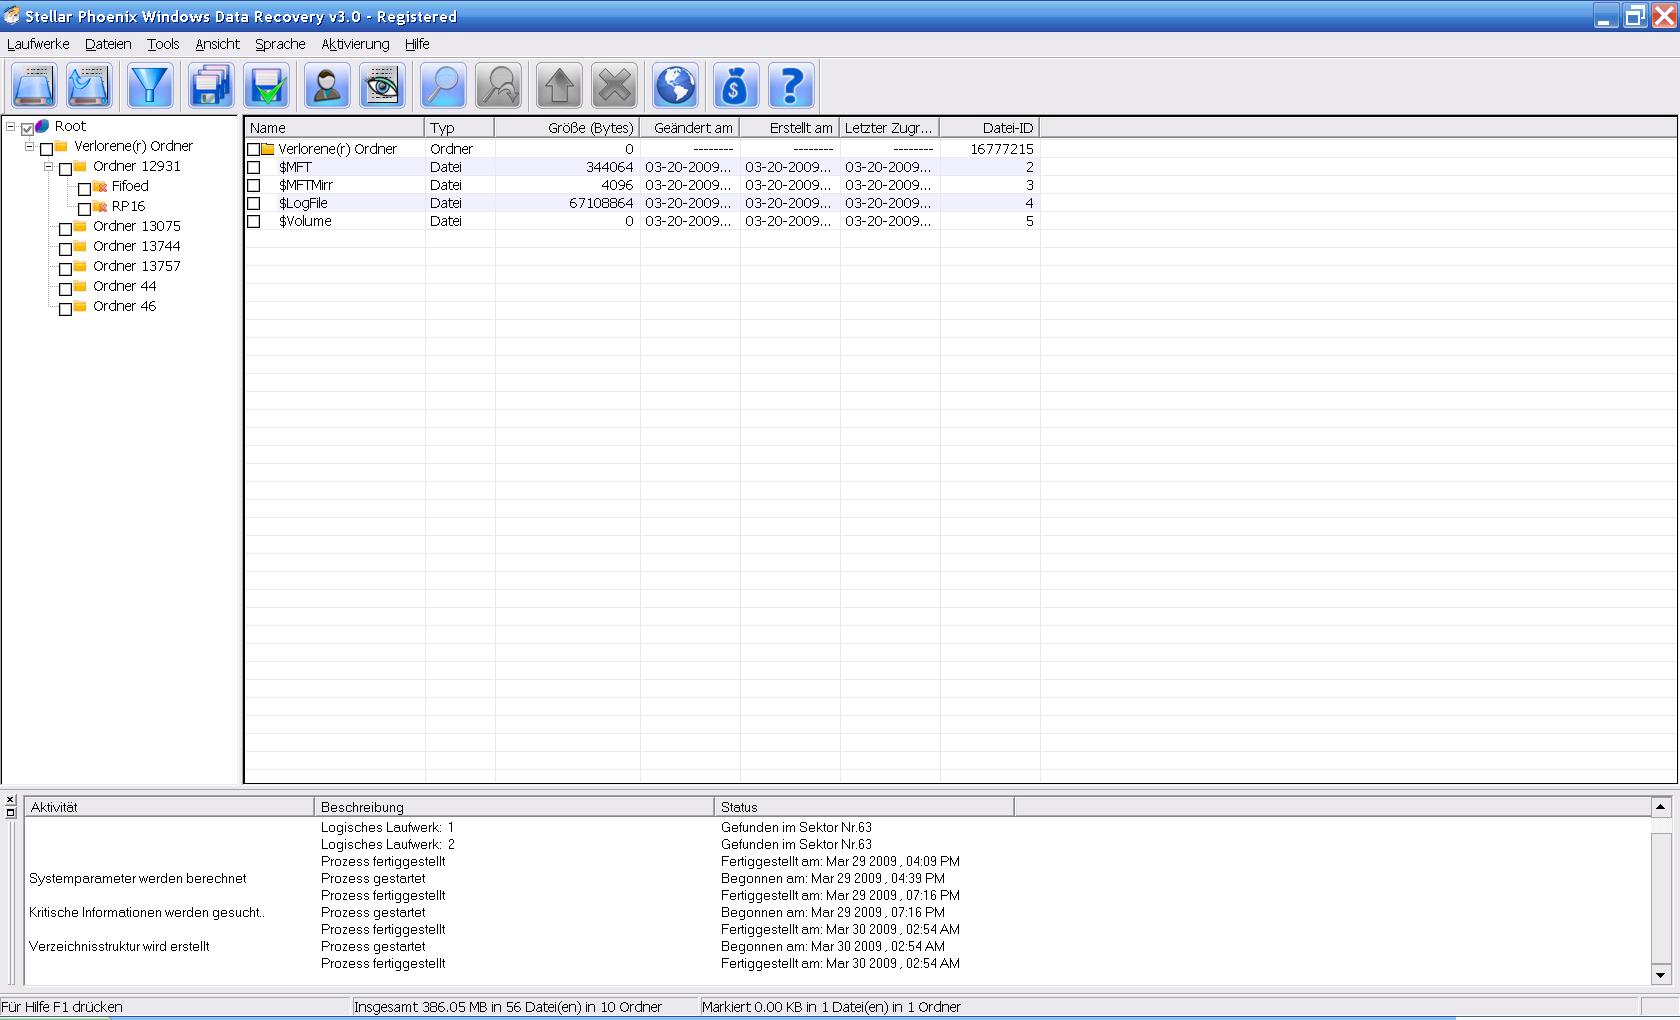Click the folder icon of Ordner 13075
The image size is (1680, 1020).
(80, 227)
